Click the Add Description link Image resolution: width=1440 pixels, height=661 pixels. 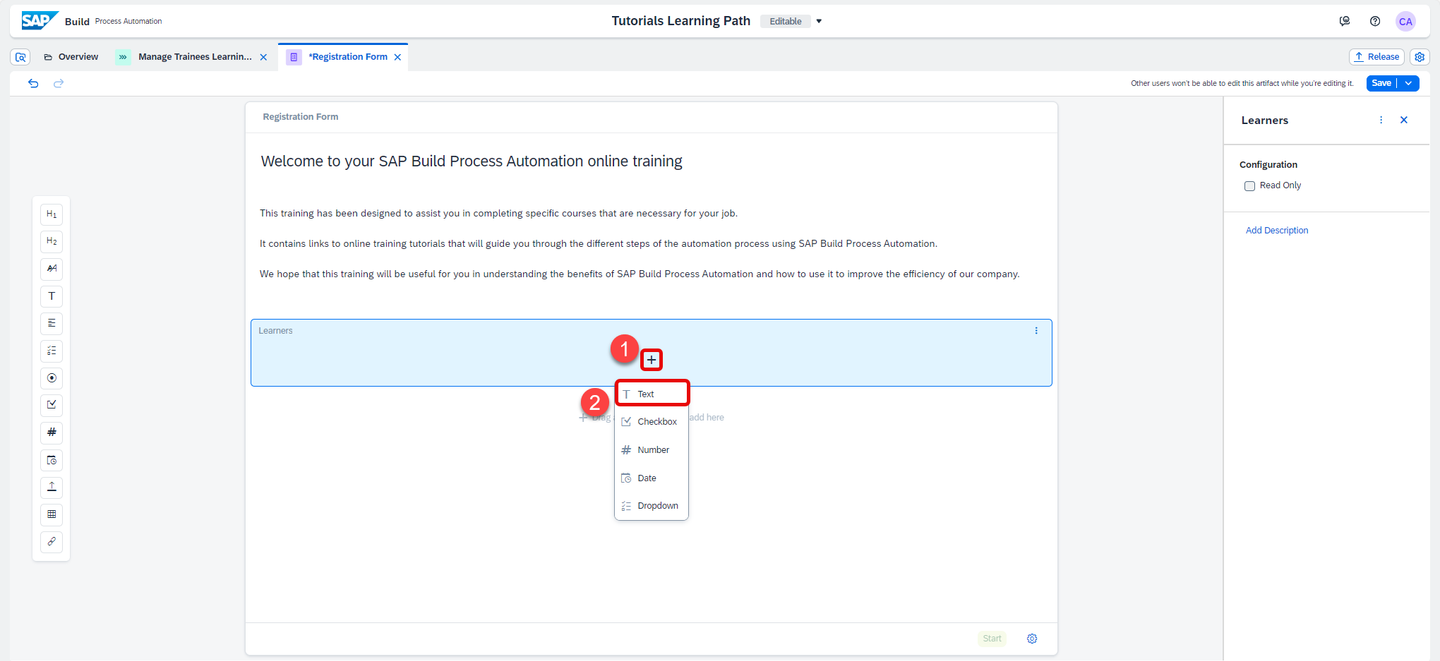click(x=1277, y=231)
